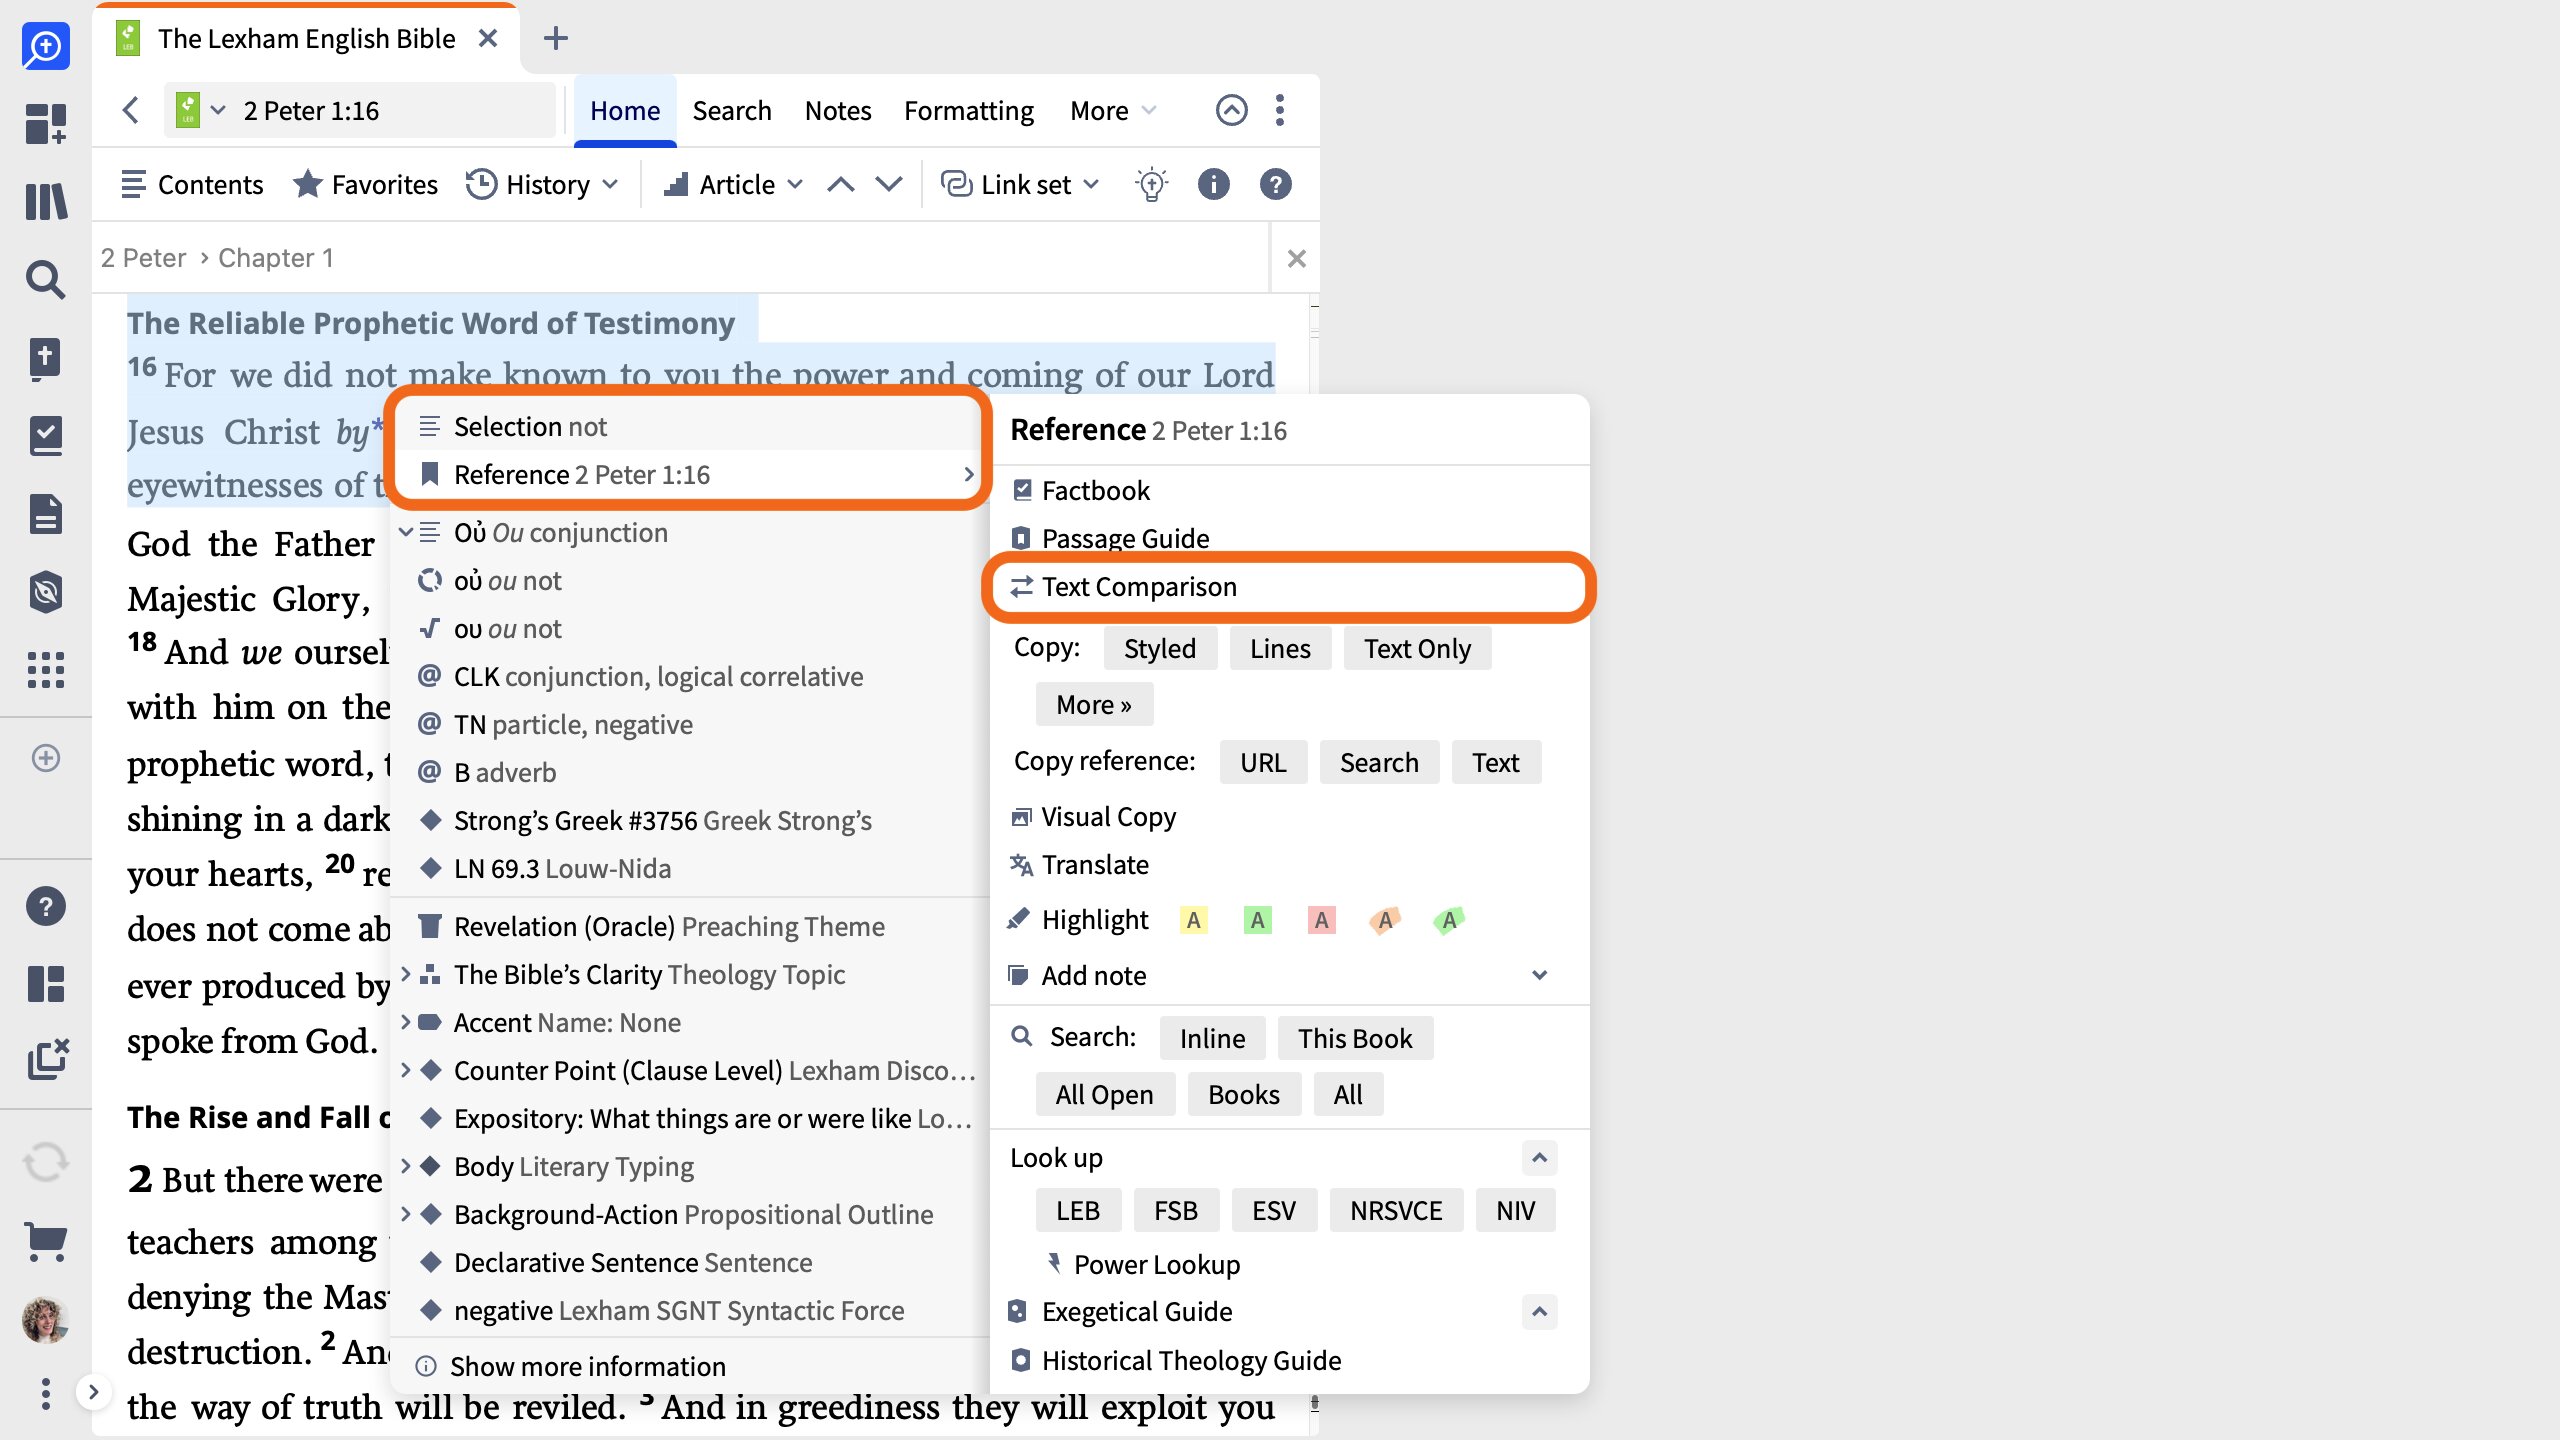The height and width of the screenshot is (1440, 2560).
Task: Apply the yellow highlight swatch
Action: pyautogui.click(x=1193, y=920)
